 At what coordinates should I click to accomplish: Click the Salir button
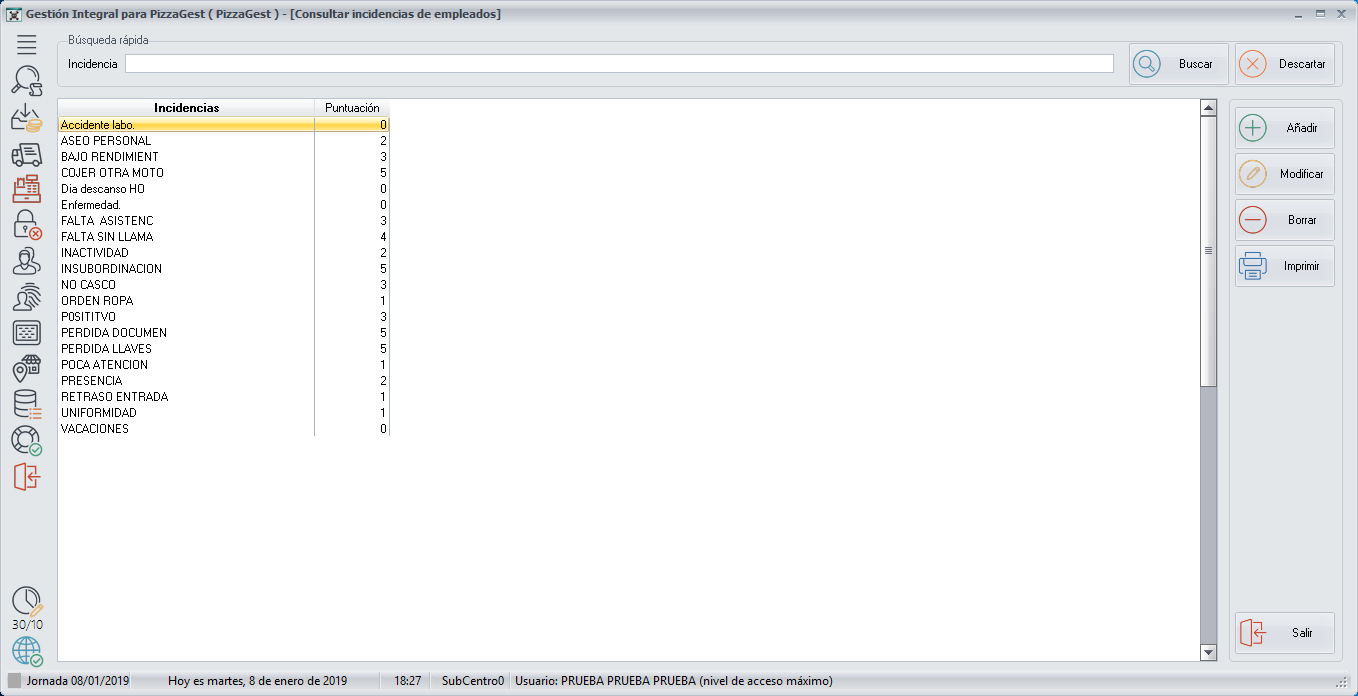(x=1285, y=633)
